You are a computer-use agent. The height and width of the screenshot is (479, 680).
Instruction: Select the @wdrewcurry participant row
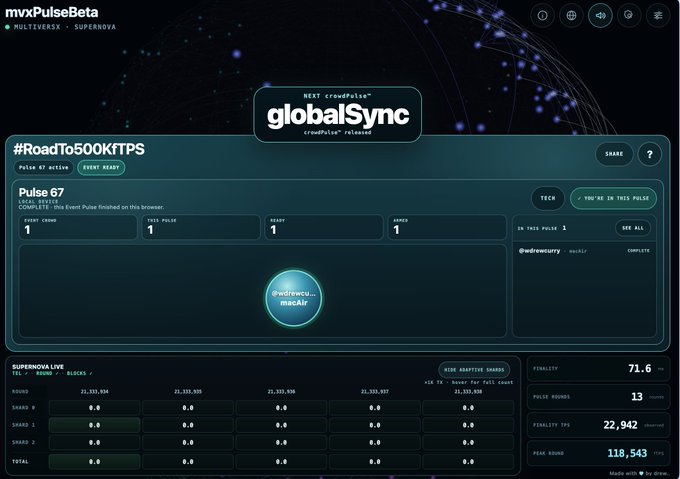click(x=584, y=251)
